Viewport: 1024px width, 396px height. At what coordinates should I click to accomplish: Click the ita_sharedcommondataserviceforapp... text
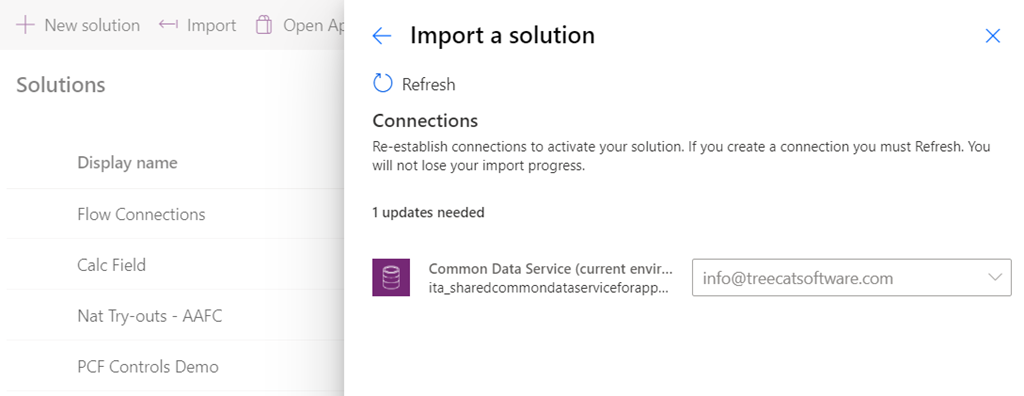549,288
